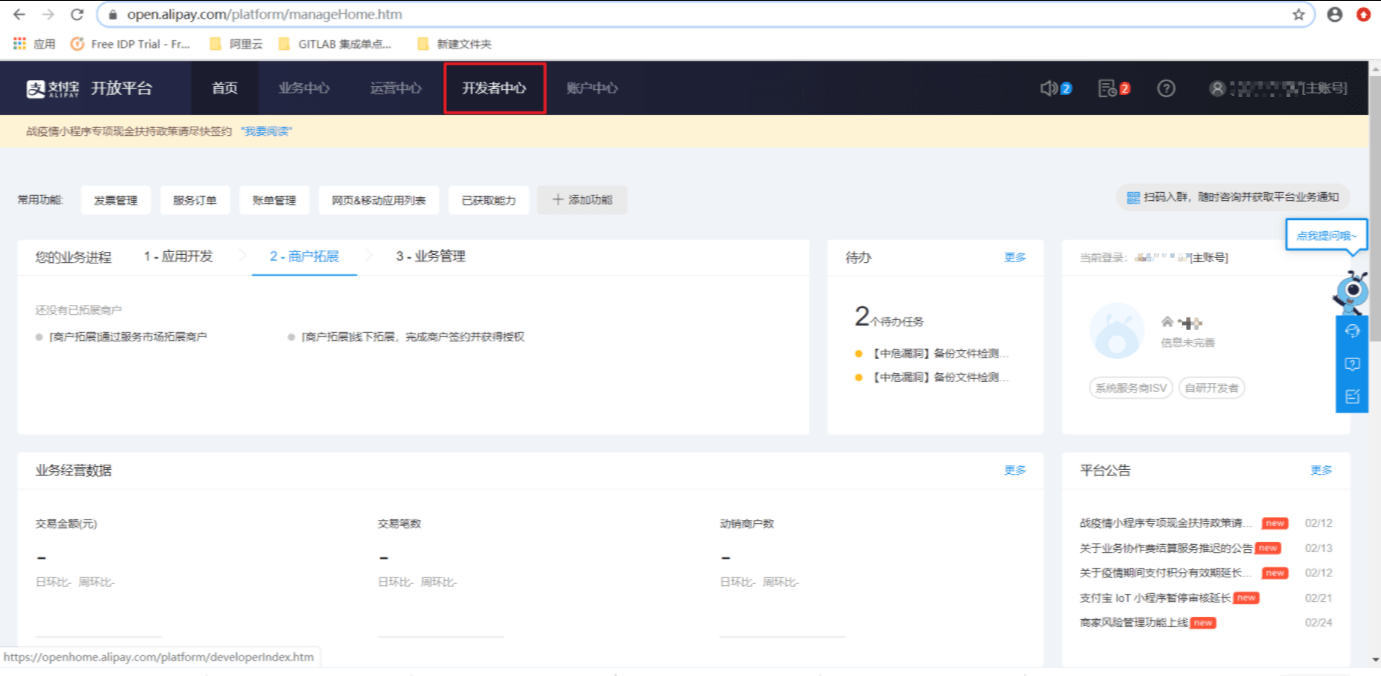Image resolution: width=1381 pixels, height=676 pixels.
Task: Click the 我要阅读 link in banner
Action: point(266,131)
